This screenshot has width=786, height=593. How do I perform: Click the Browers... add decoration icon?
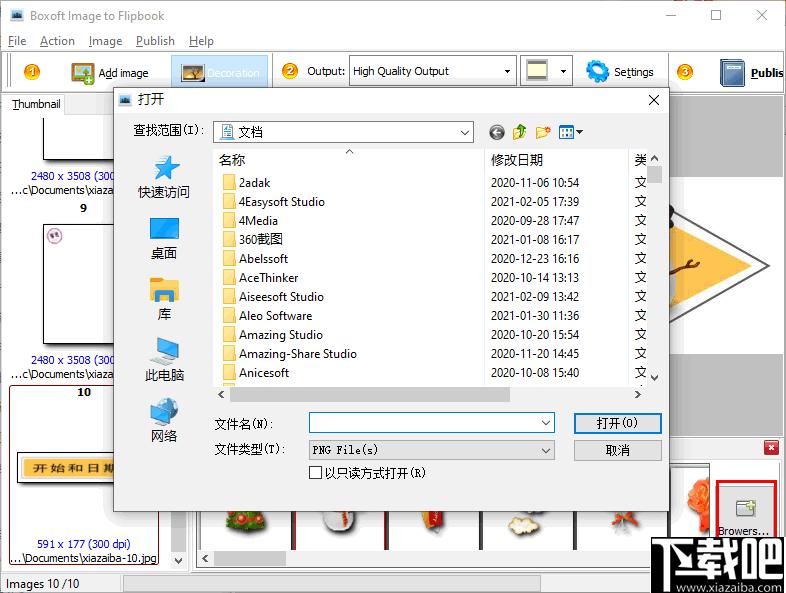[x=745, y=508]
